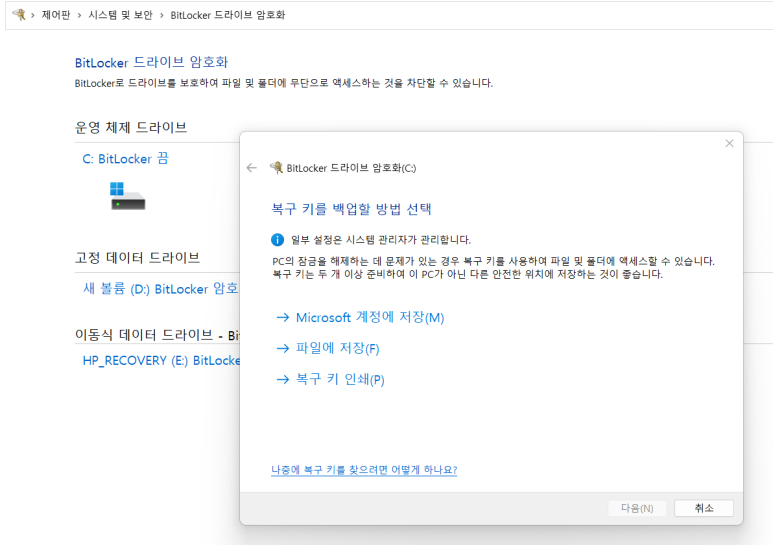Click arrow icon beside 복구 키 인쇄

(x=282, y=379)
